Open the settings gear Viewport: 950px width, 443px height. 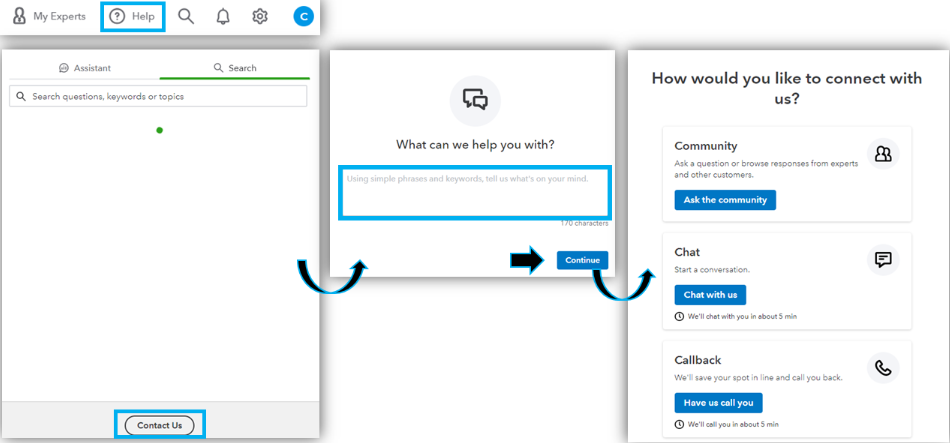point(260,16)
